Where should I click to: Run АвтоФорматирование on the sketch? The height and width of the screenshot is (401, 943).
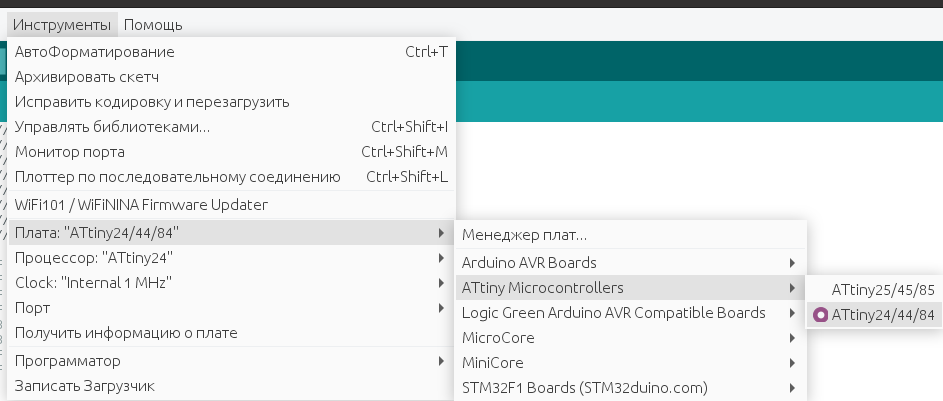point(95,52)
